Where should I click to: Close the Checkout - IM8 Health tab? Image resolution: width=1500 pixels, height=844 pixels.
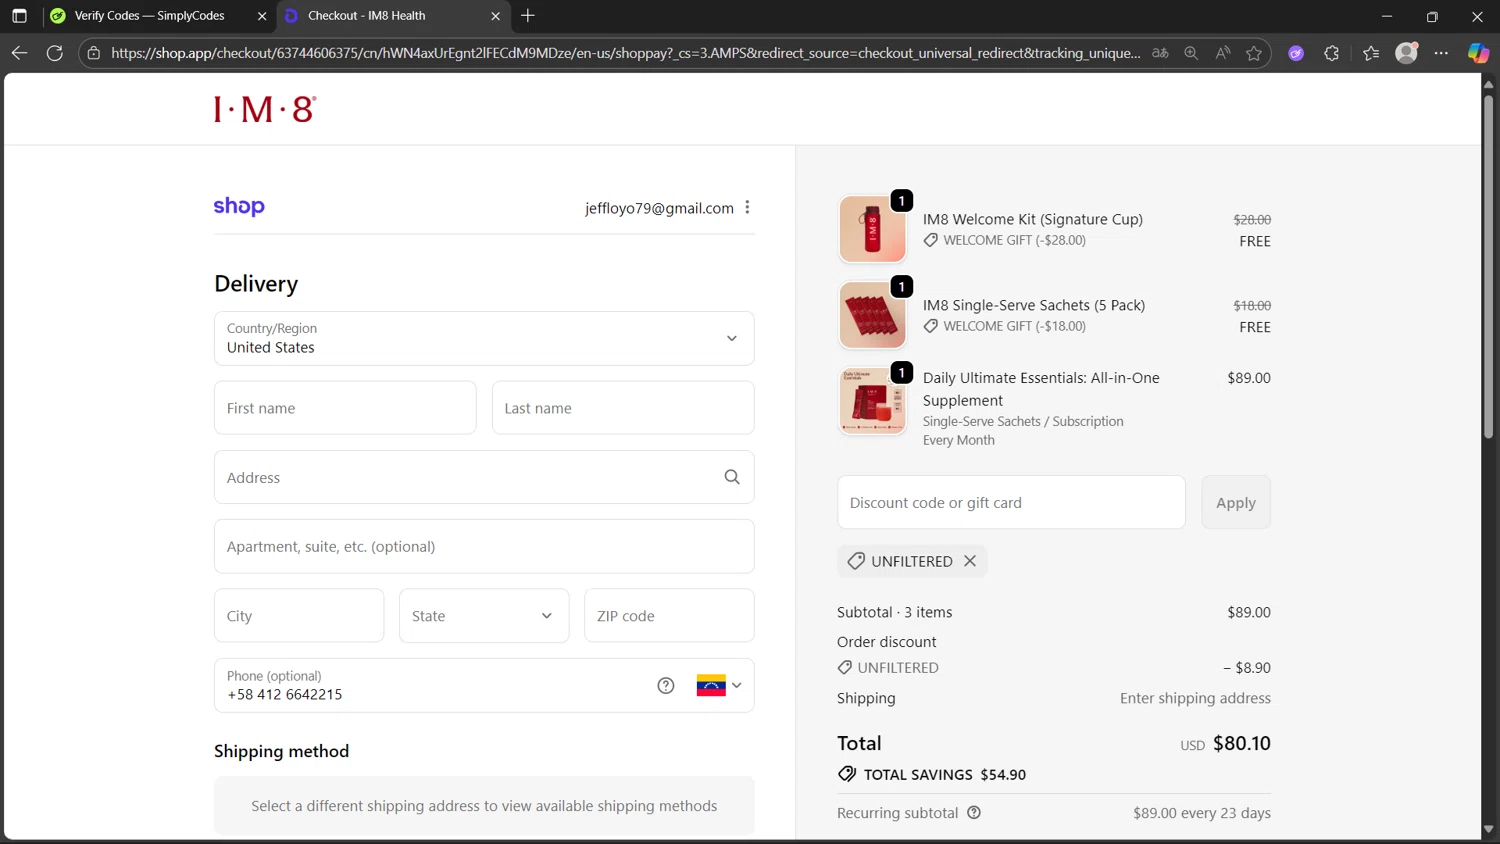[495, 16]
